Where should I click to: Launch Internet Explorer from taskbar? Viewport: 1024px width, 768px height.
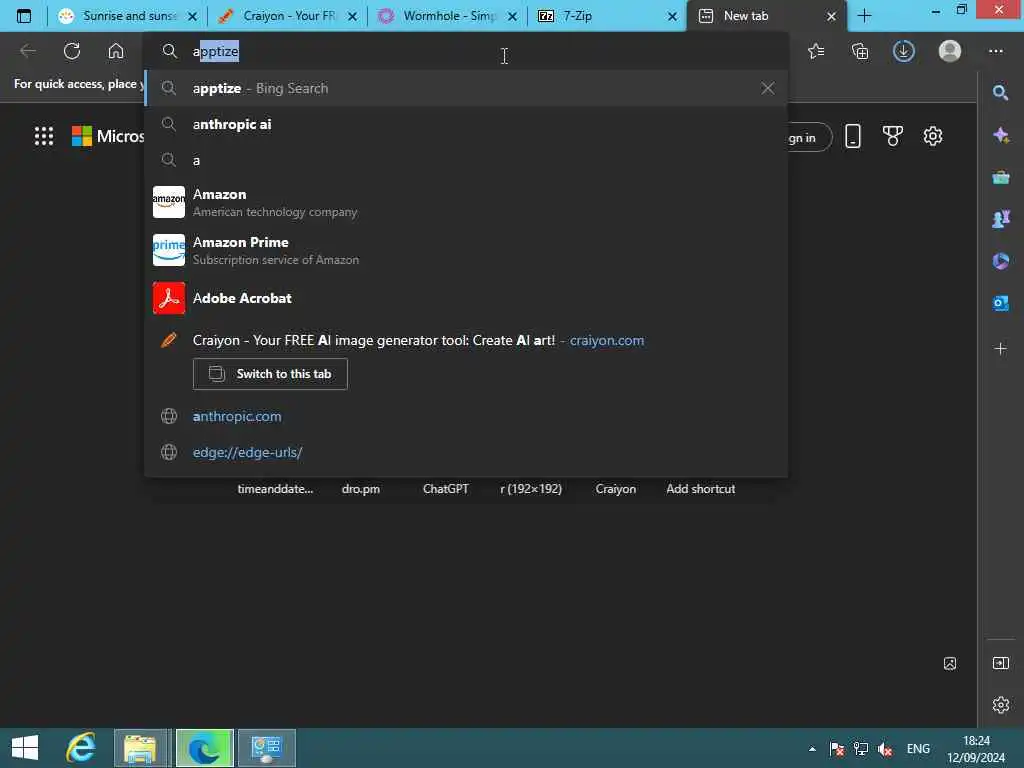tap(81, 748)
